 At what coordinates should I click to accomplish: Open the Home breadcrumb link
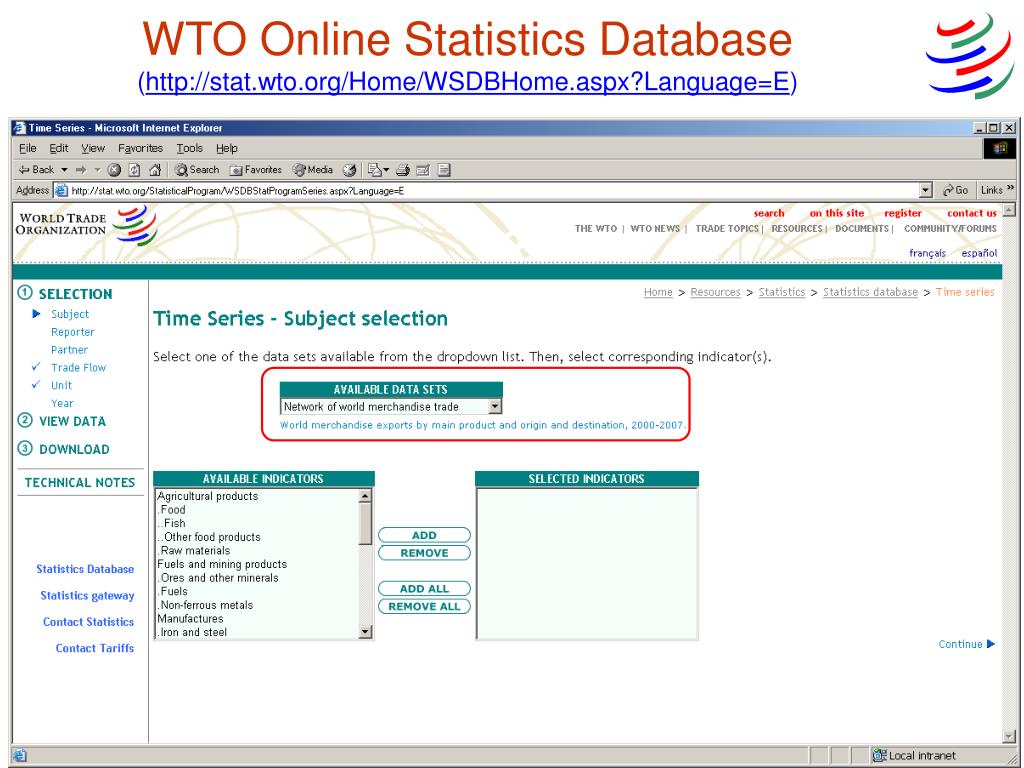coord(658,292)
